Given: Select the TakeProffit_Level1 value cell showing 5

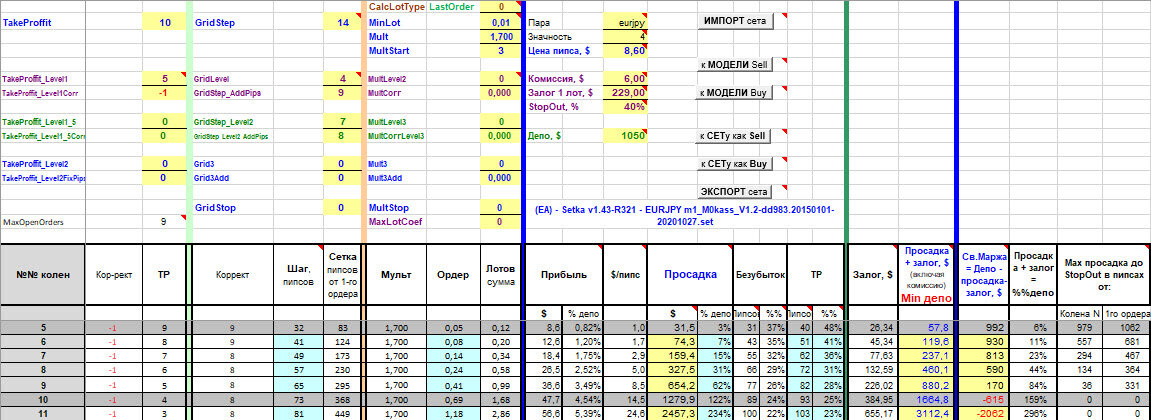Looking at the screenshot, I should pos(165,79).
